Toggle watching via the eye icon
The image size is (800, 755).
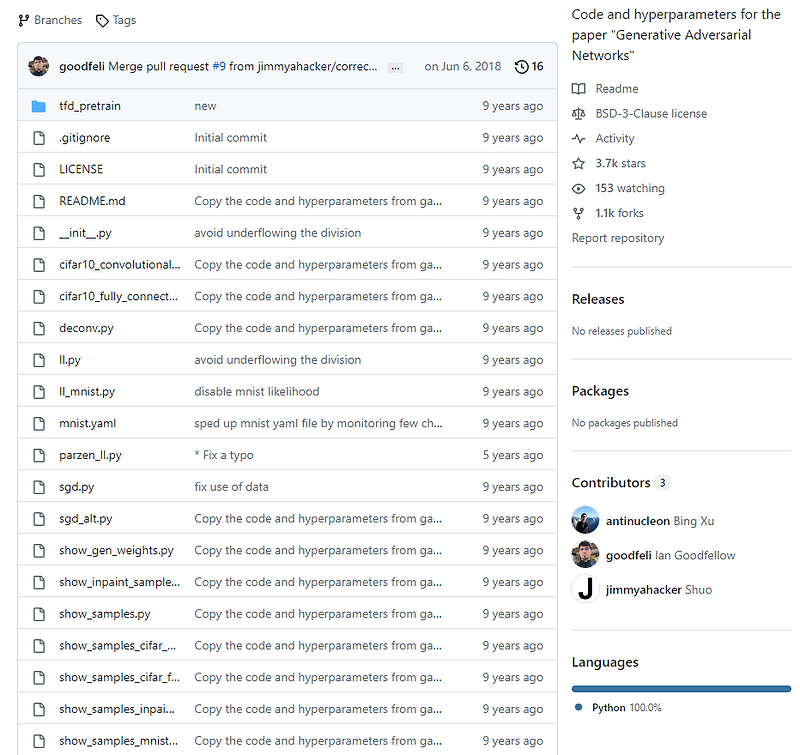click(x=577, y=188)
